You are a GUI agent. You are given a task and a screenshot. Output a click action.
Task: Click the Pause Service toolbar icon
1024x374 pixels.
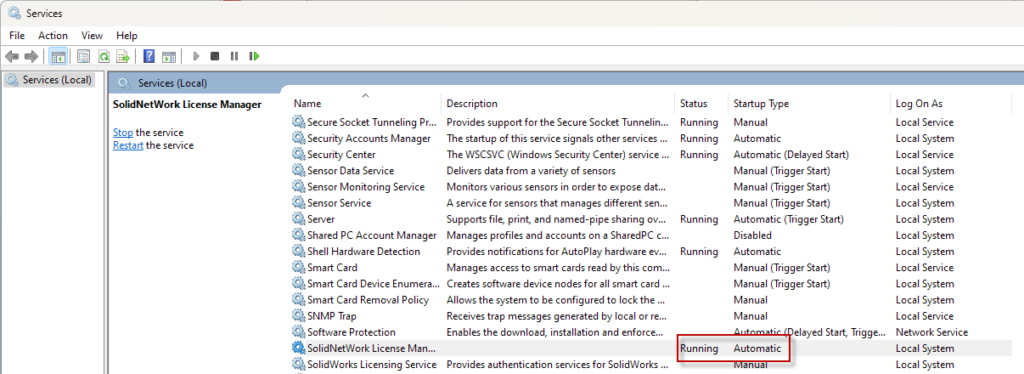click(234, 57)
